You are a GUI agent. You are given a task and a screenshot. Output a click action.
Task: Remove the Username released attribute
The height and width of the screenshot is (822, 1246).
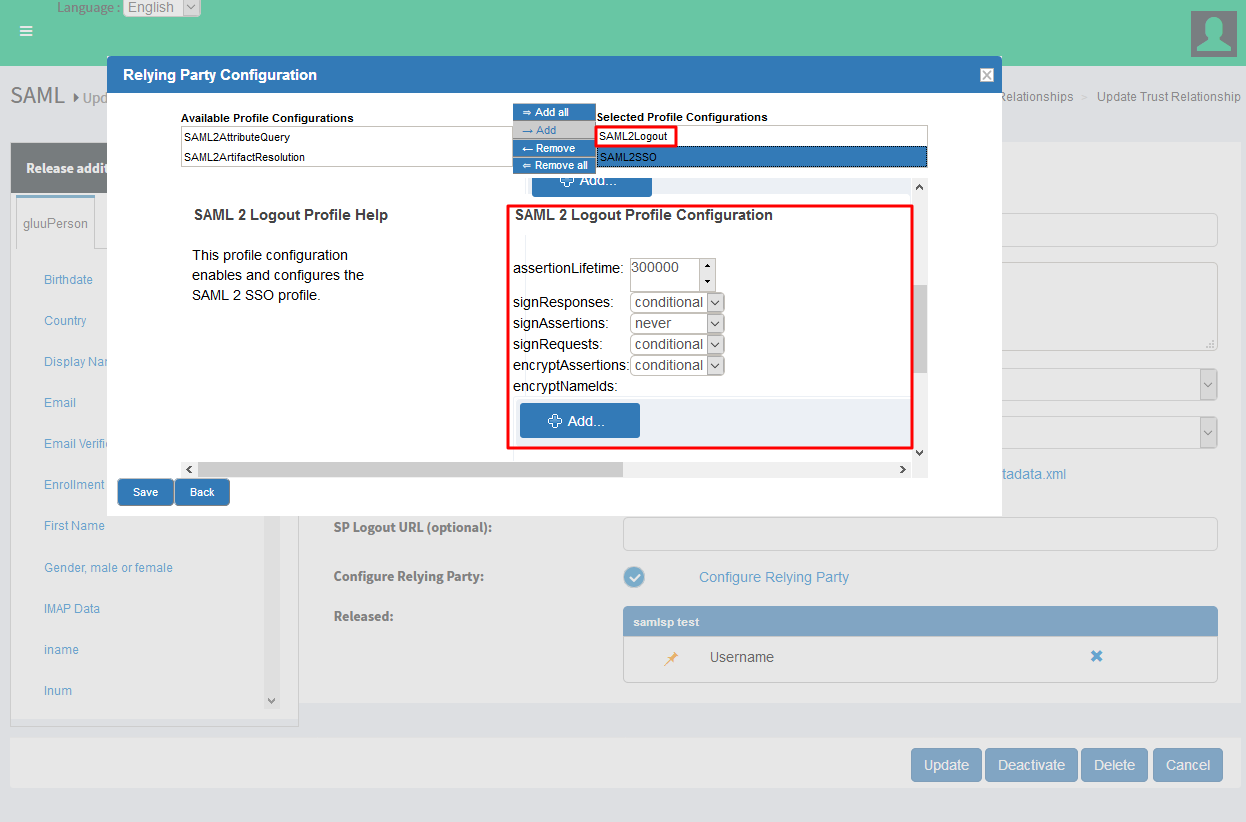[1096, 657]
